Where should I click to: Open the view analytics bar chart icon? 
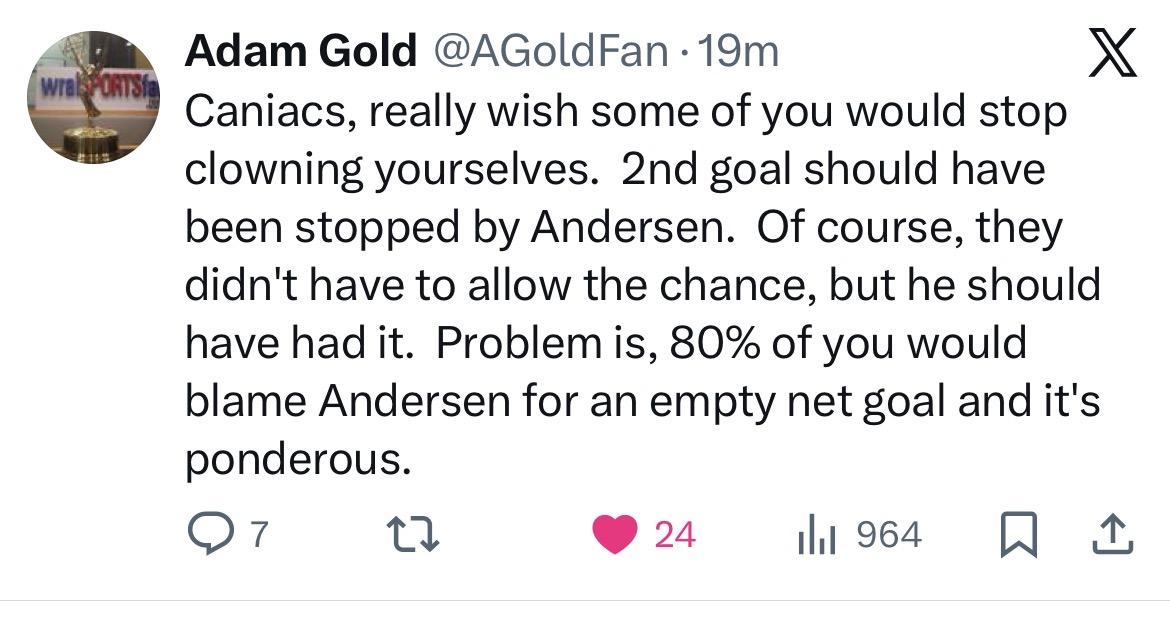[816, 536]
